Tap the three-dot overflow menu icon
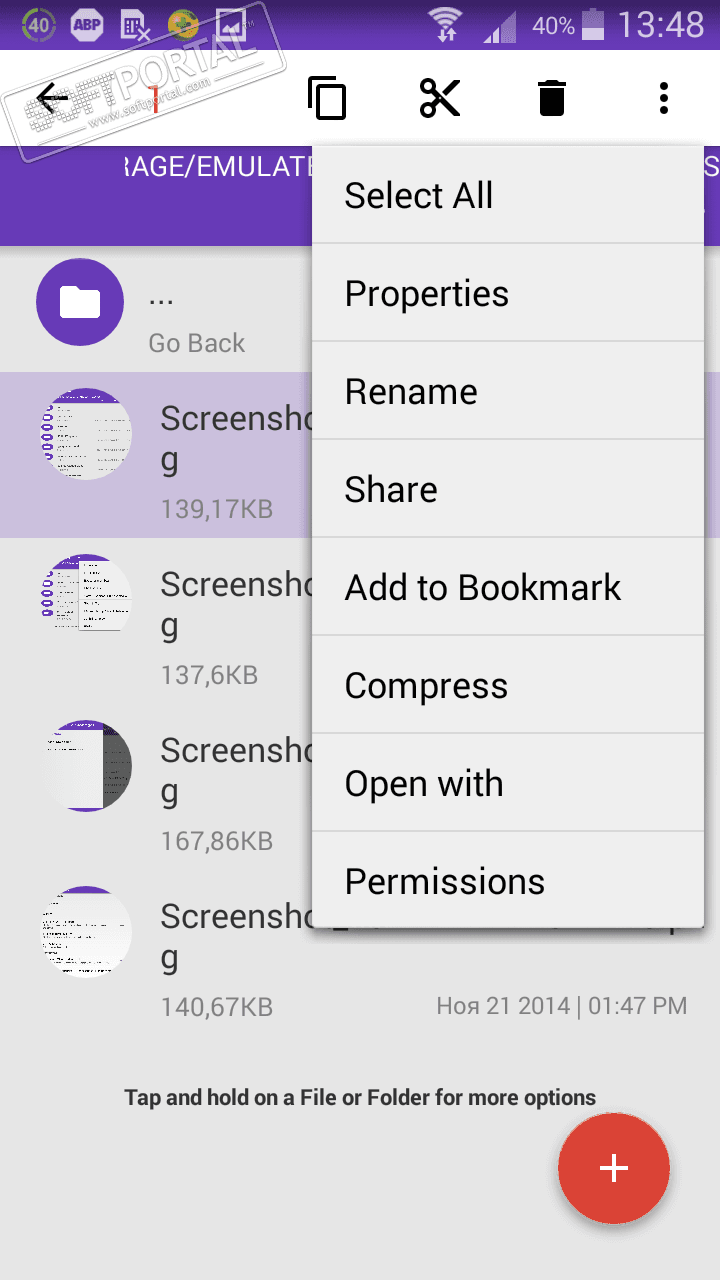The image size is (720, 1280). click(663, 98)
